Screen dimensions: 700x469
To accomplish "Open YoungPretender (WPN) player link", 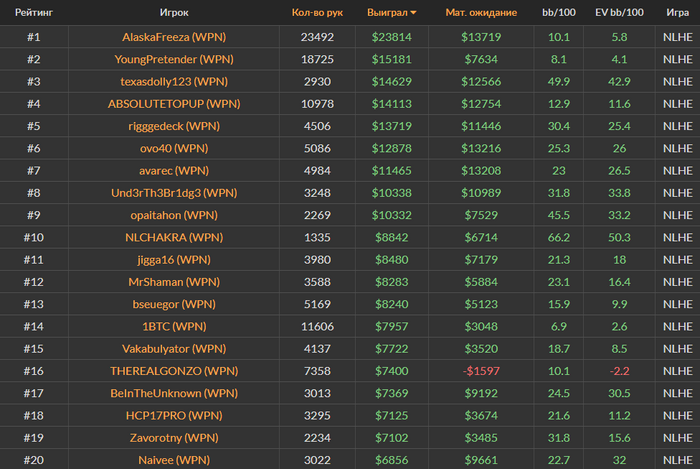I will tap(174, 59).
